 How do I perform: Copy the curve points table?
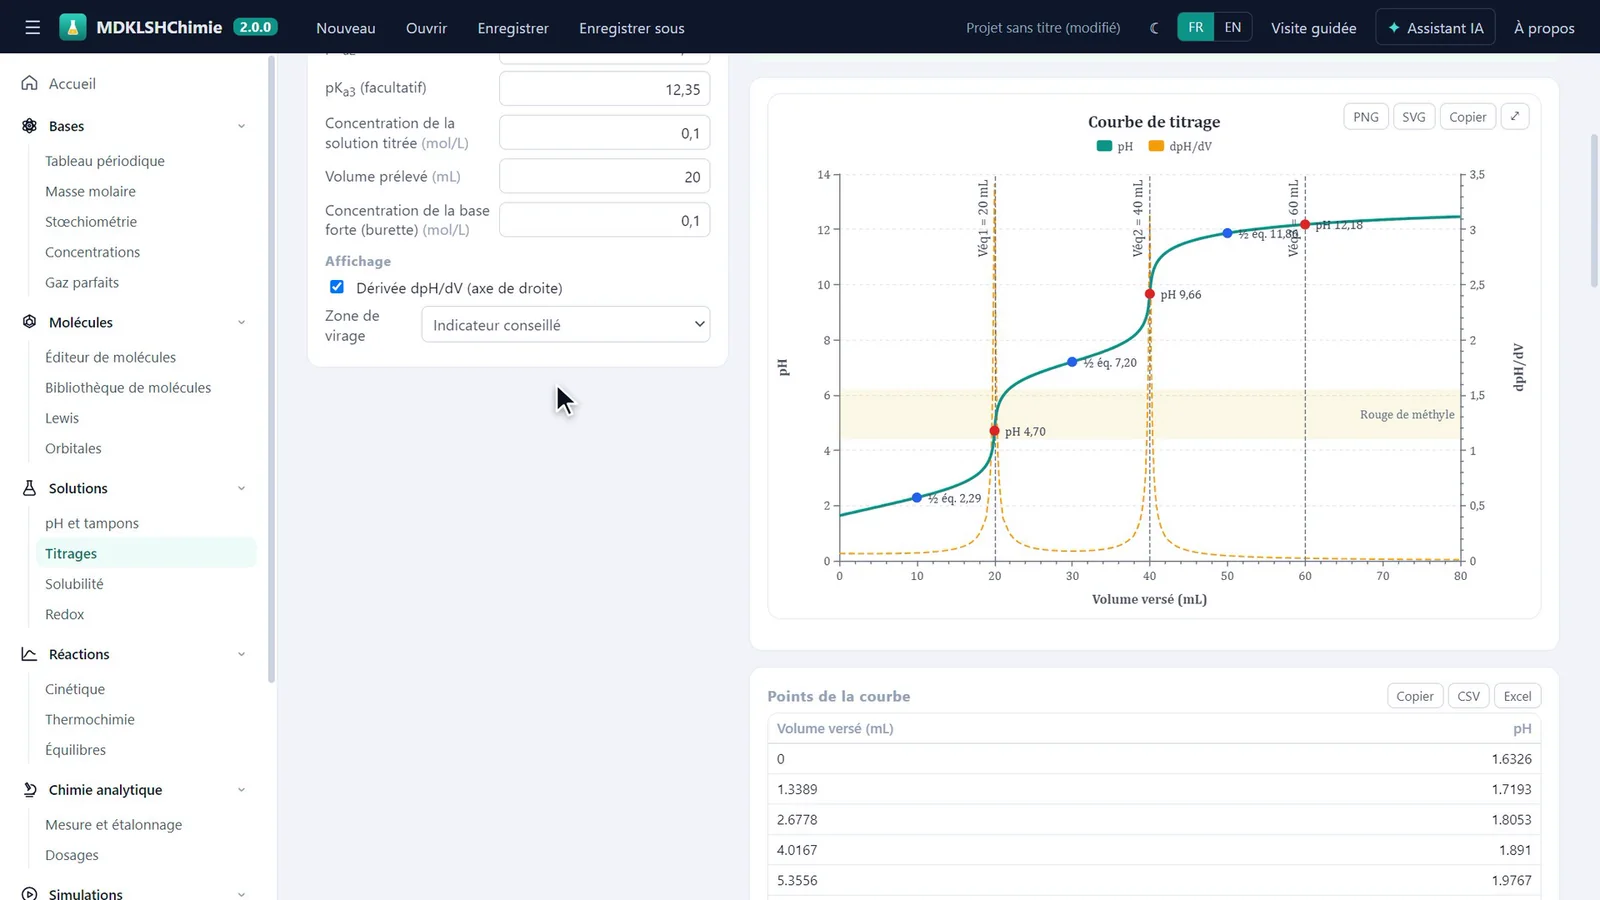tap(1415, 696)
